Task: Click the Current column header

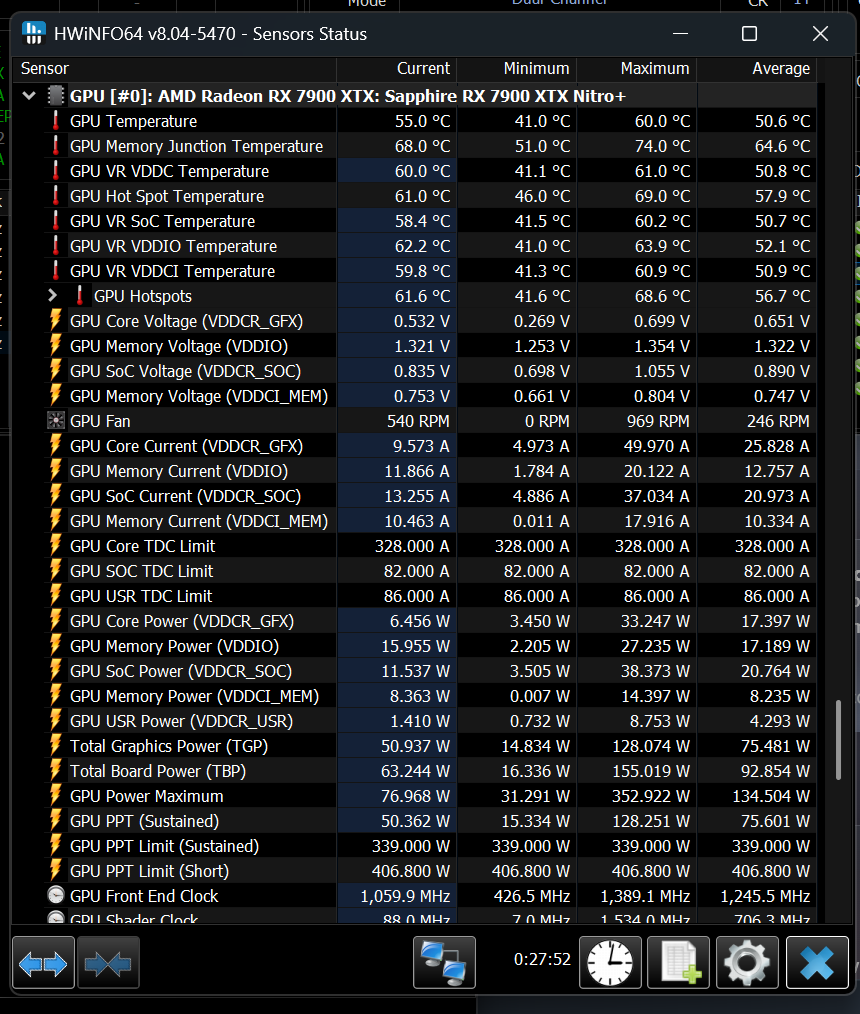Action: (396, 69)
